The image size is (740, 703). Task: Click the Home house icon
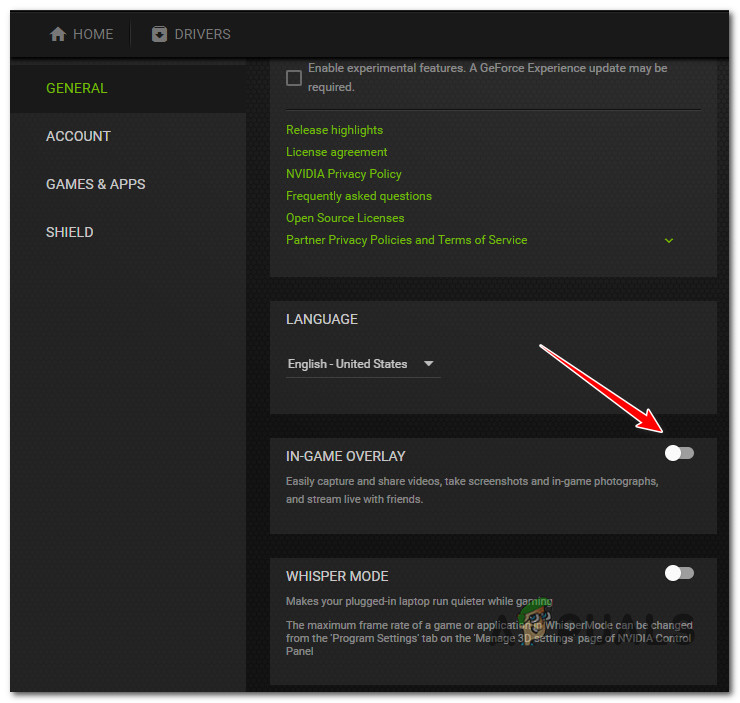pos(58,34)
